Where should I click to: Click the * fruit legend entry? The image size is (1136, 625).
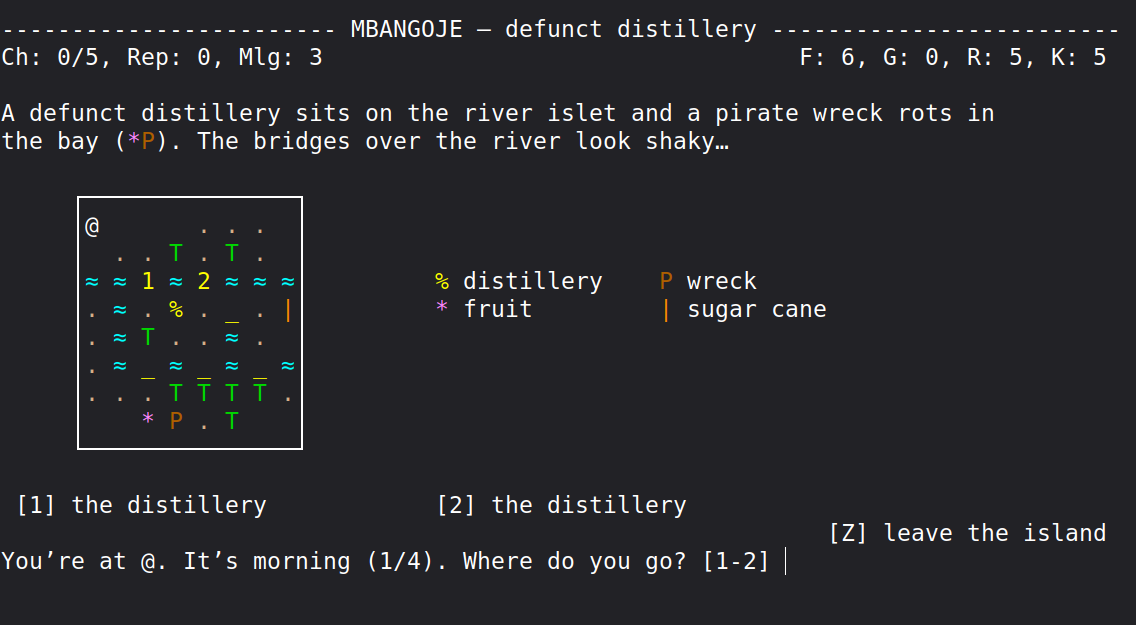[x=484, y=309]
